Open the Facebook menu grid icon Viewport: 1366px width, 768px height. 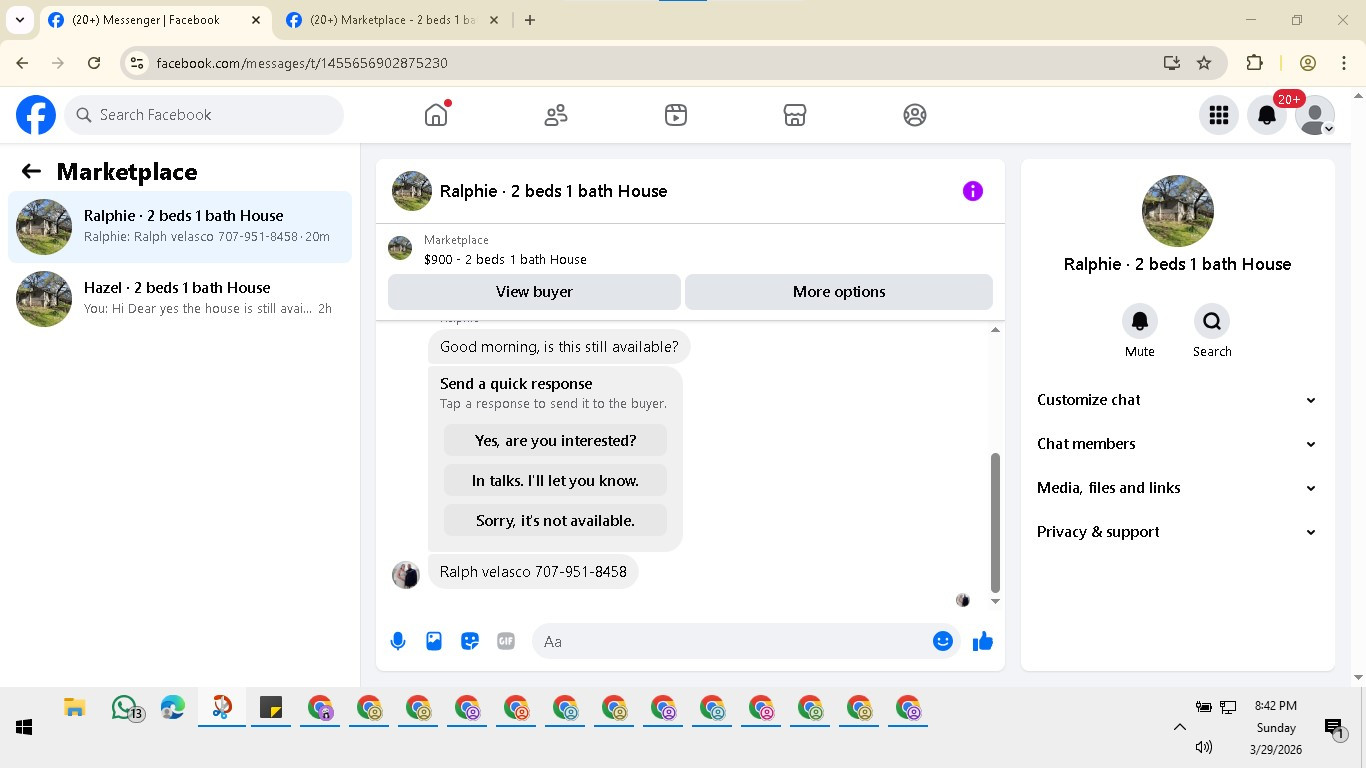coord(1219,115)
